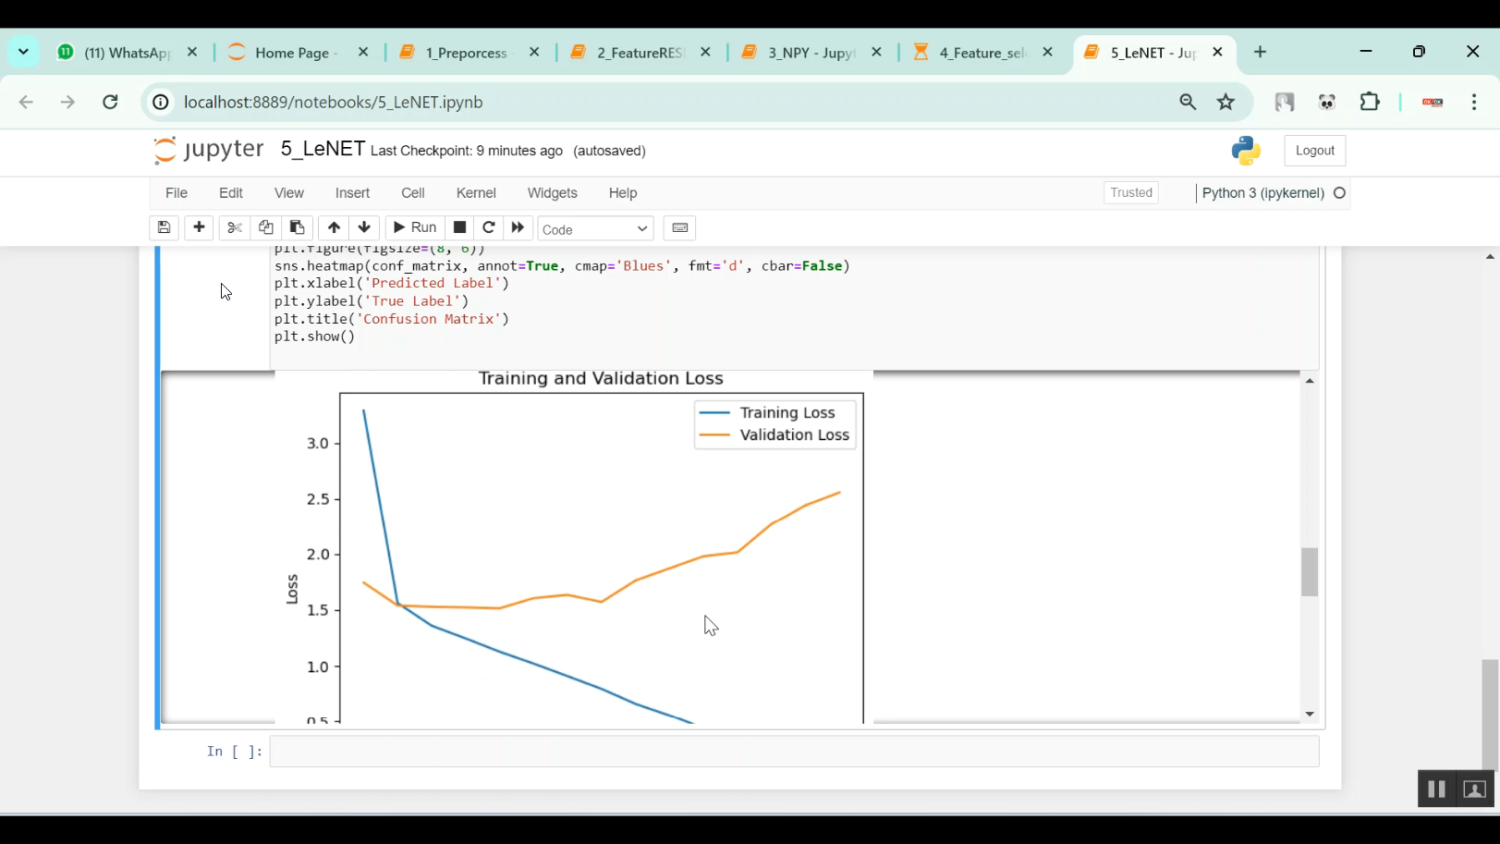Screen dimensions: 1500x844
Task: Paste cells below icon
Action: pos(297,228)
